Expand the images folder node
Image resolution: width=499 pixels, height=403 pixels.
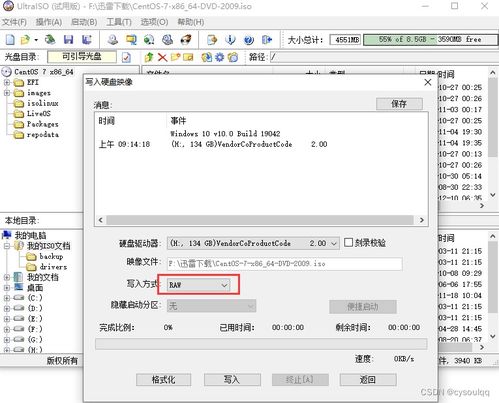point(7,93)
